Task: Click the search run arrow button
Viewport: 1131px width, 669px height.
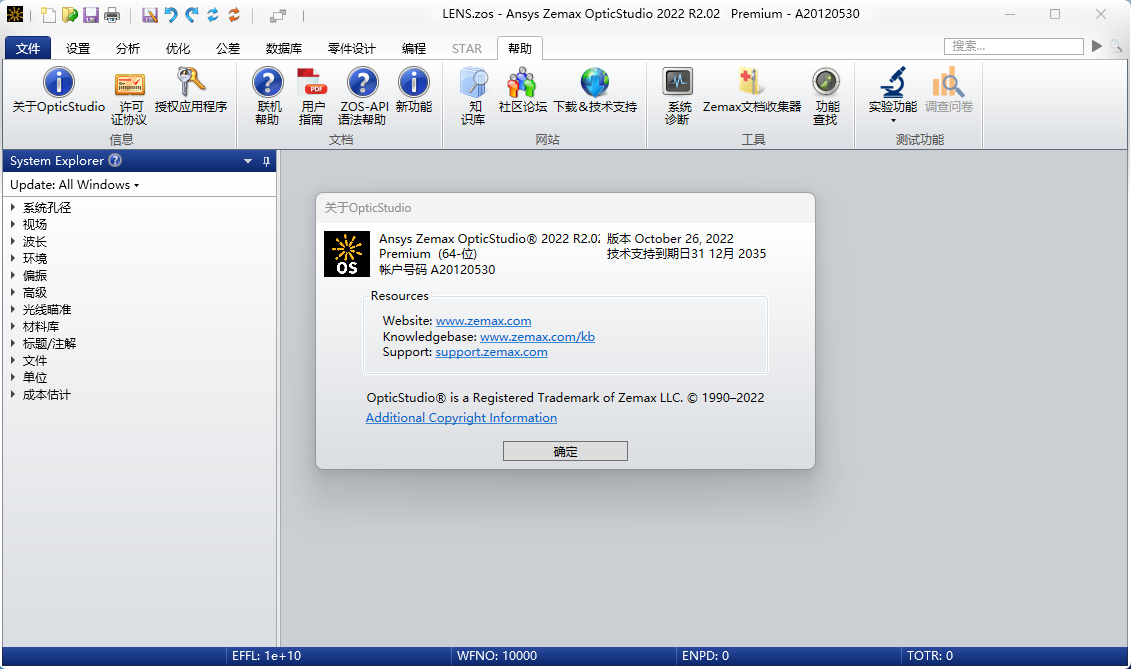Action: click(x=1096, y=46)
